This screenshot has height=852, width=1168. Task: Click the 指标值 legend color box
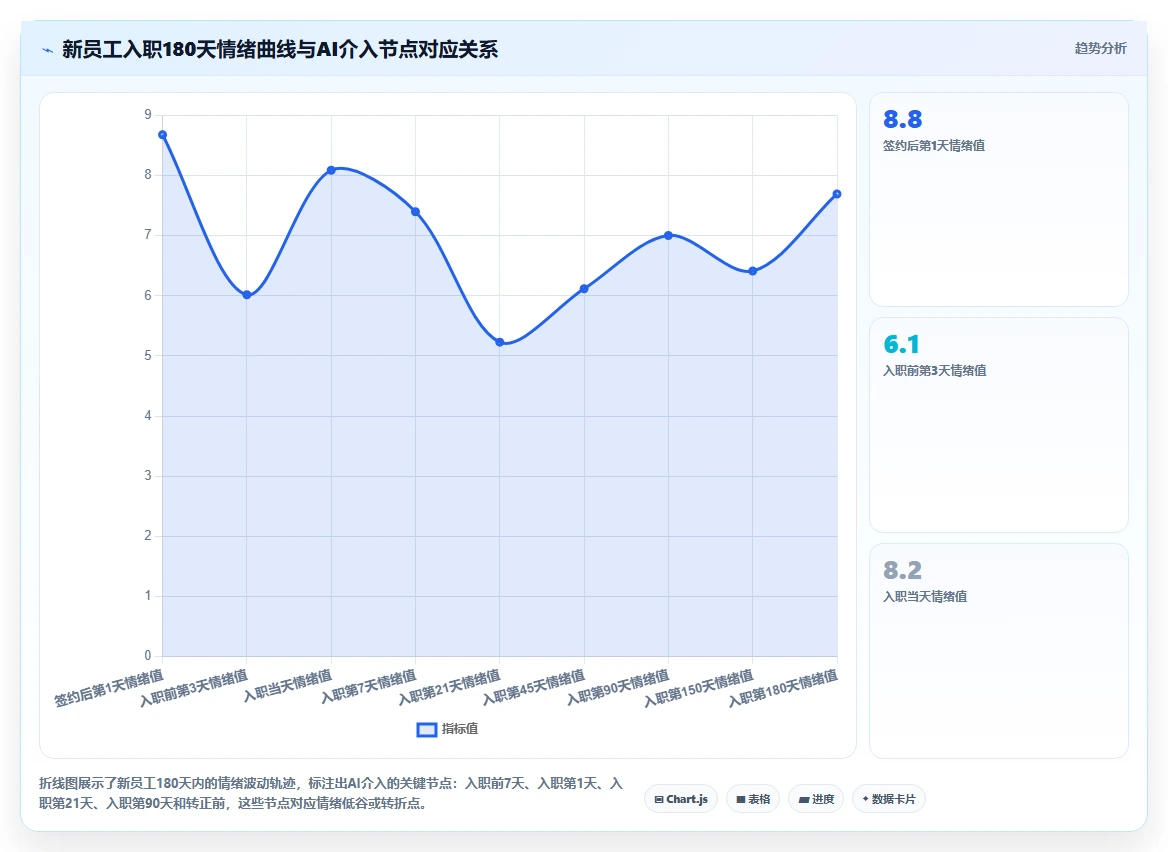click(426, 730)
